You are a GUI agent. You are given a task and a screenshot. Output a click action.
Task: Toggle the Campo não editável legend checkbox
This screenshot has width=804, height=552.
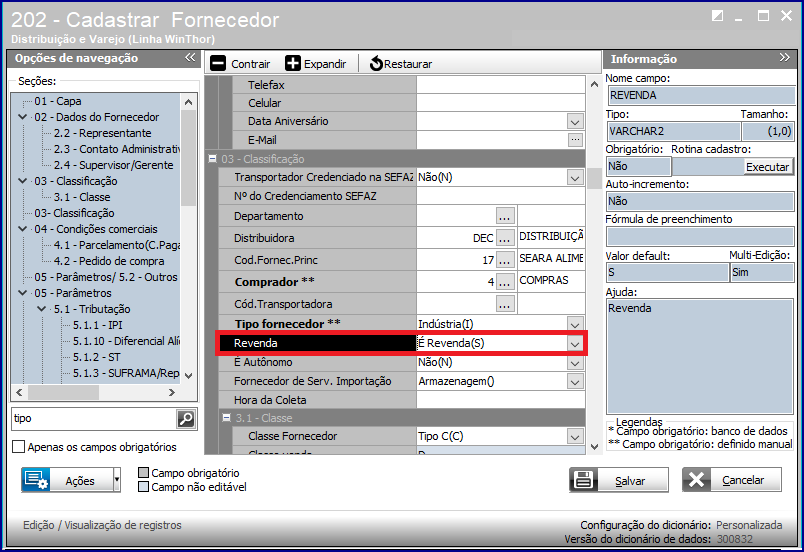click(144, 486)
